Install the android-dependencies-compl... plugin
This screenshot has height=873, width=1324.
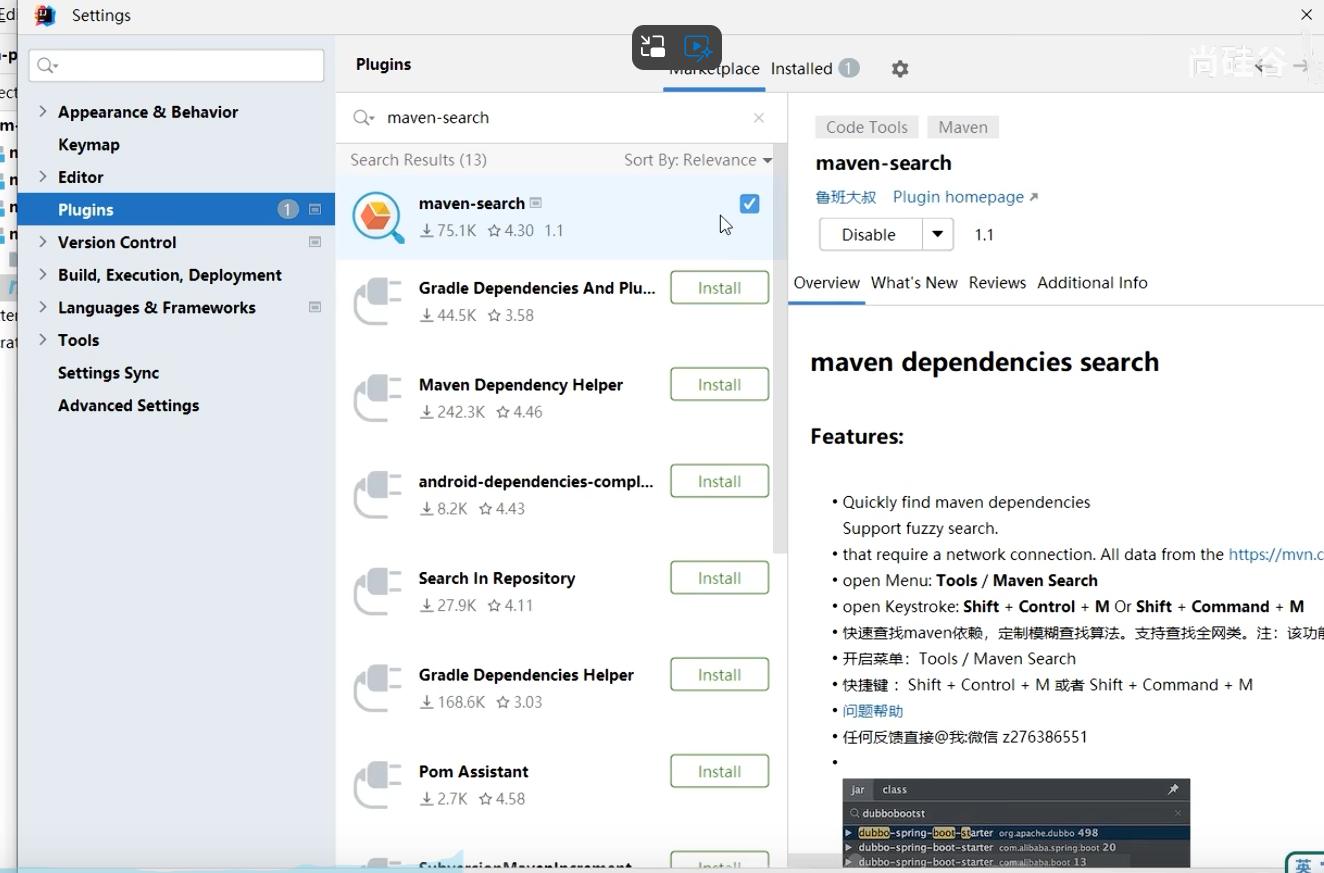719,482
